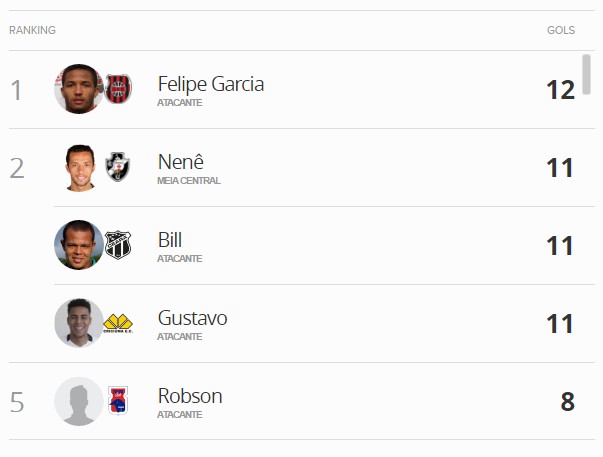Click the Criciúma crest beside Gustavo
The image size is (603, 457).
pos(118,323)
